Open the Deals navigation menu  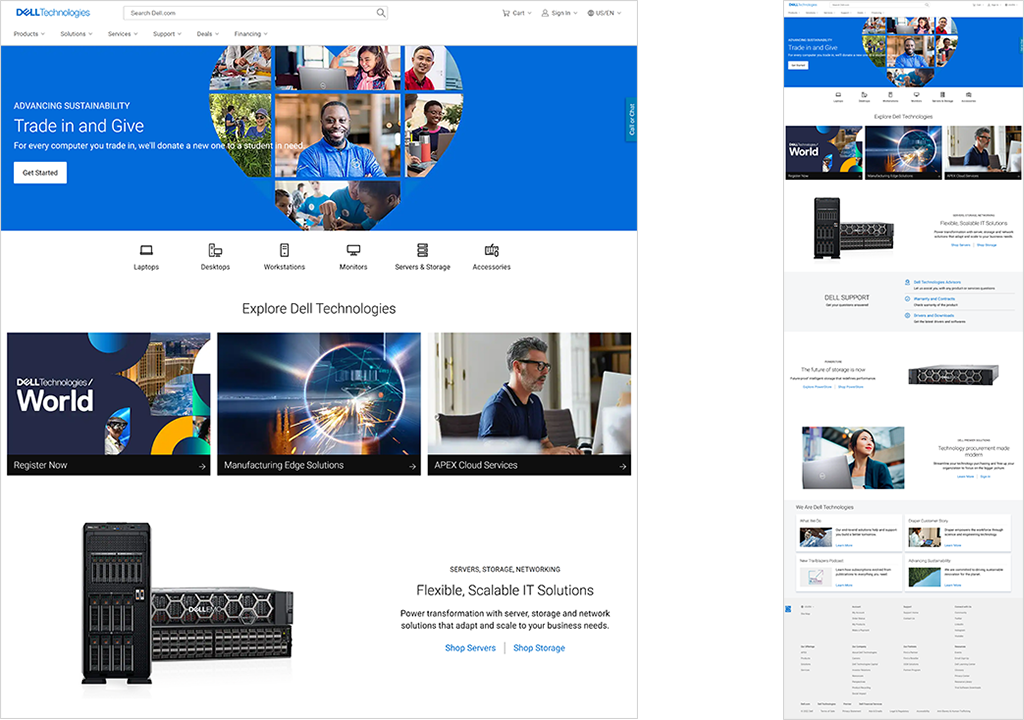tap(207, 34)
